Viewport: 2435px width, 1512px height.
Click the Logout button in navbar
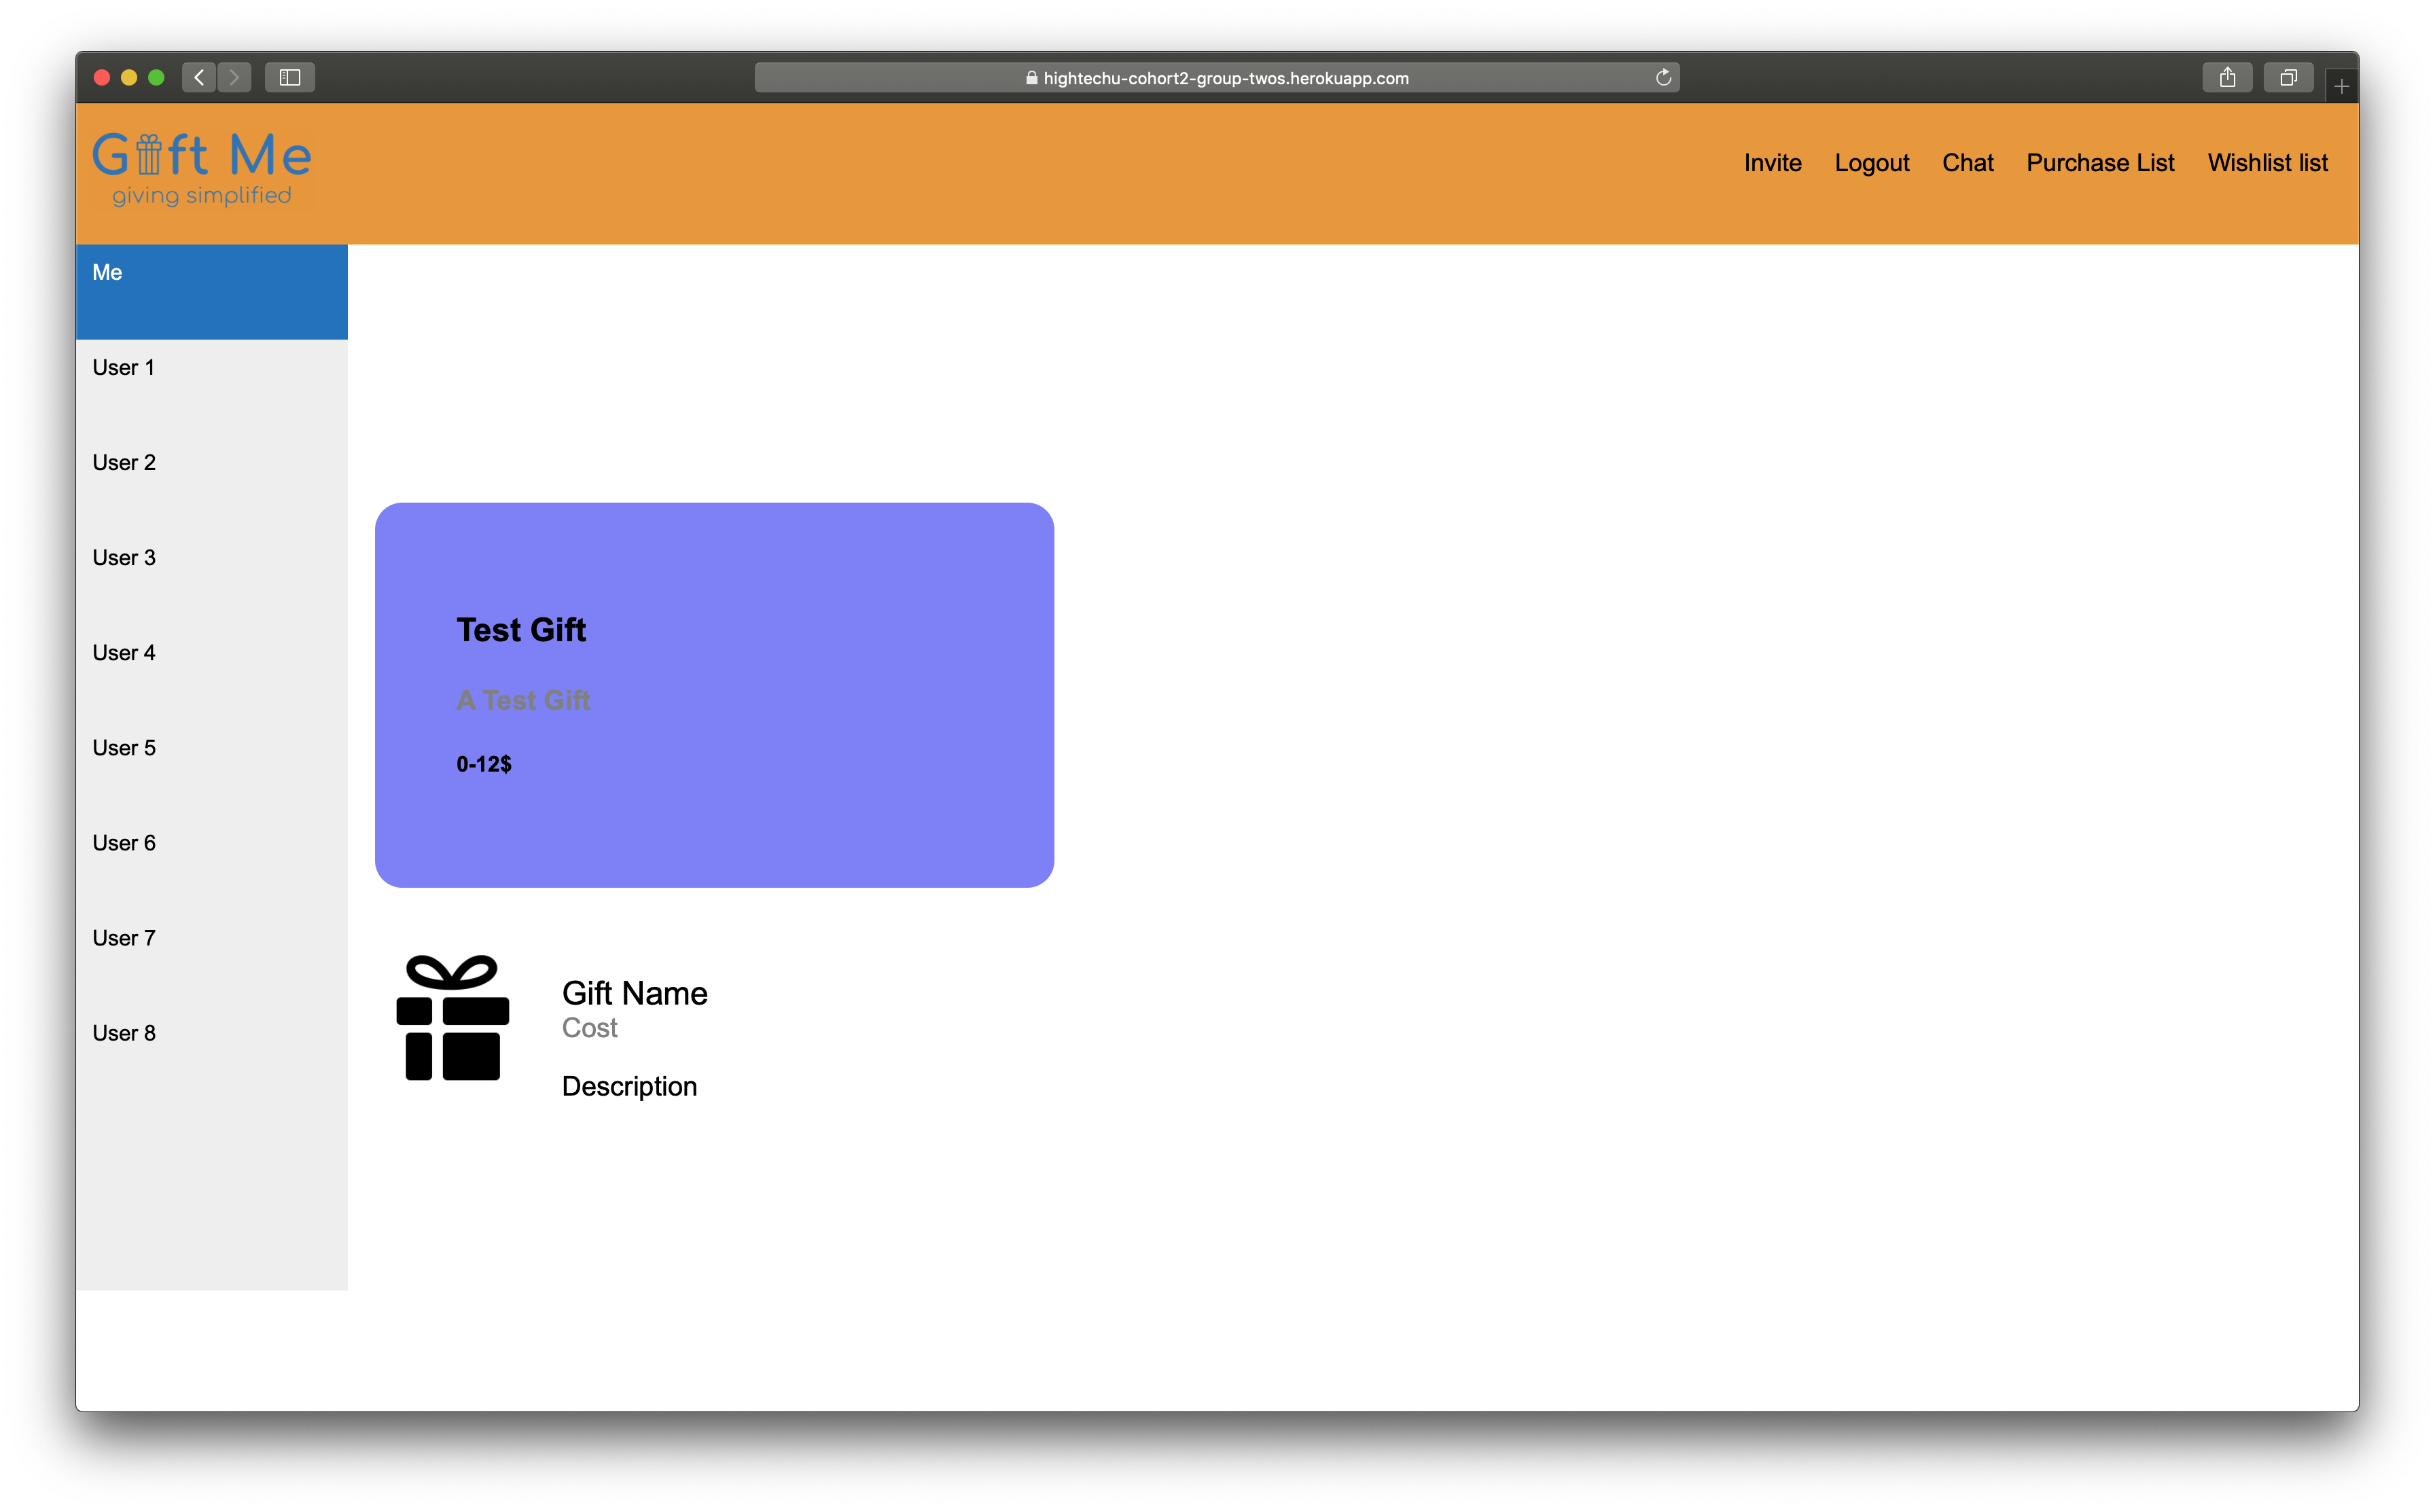point(1872,160)
